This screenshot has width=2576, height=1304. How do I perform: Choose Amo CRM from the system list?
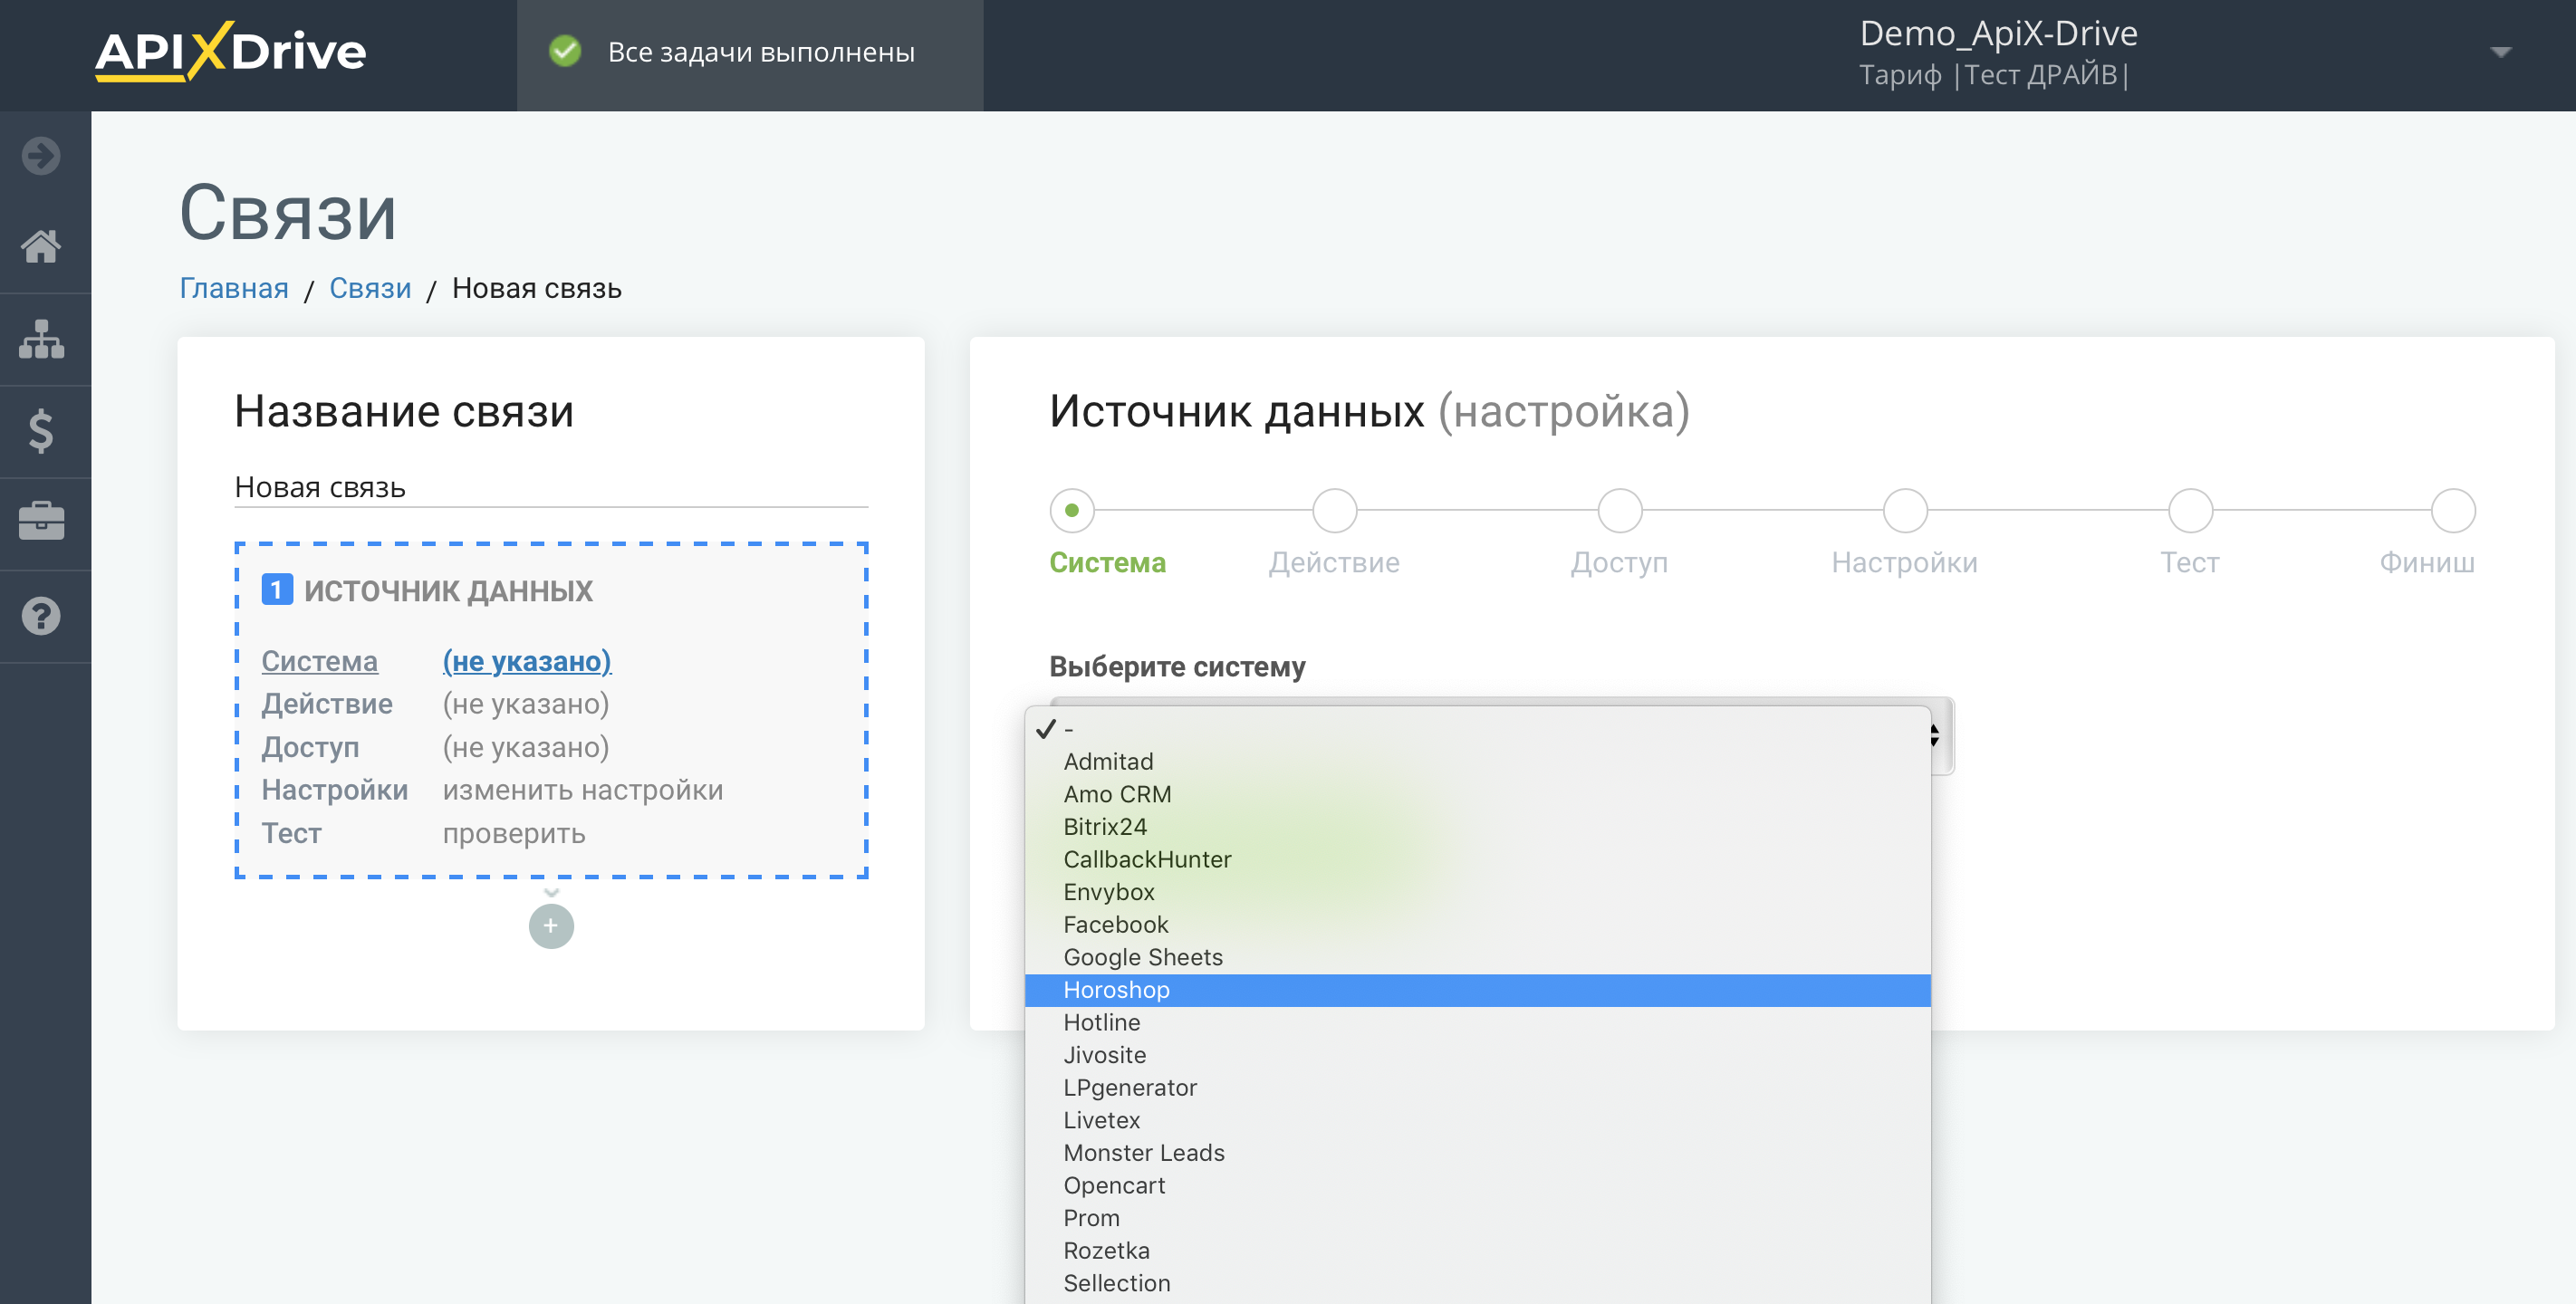click(x=1477, y=794)
